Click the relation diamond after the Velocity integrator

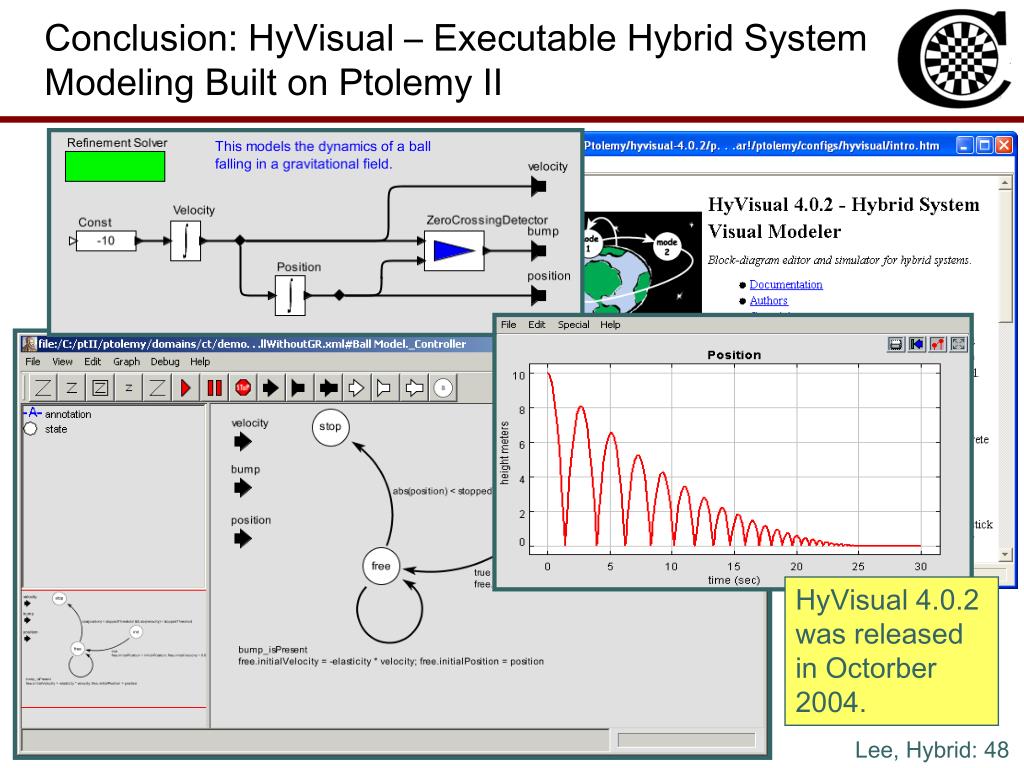pos(240,241)
